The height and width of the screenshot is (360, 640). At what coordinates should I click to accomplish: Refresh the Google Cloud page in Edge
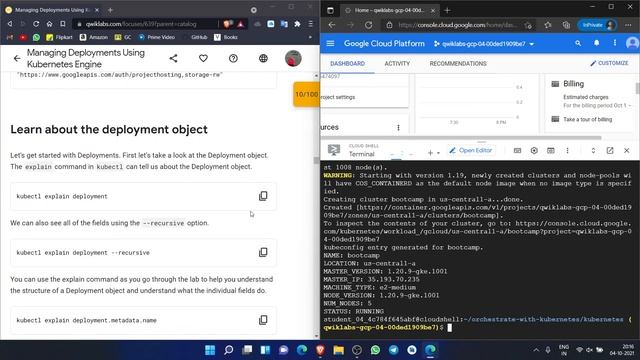(368, 25)
